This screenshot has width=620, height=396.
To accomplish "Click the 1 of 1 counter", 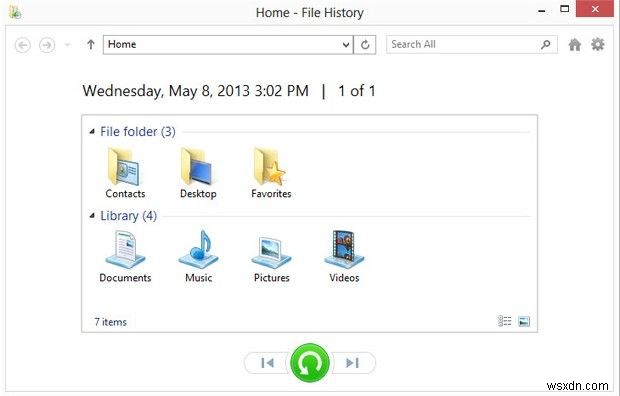I will pyautogui.click(x=357, y=91).
